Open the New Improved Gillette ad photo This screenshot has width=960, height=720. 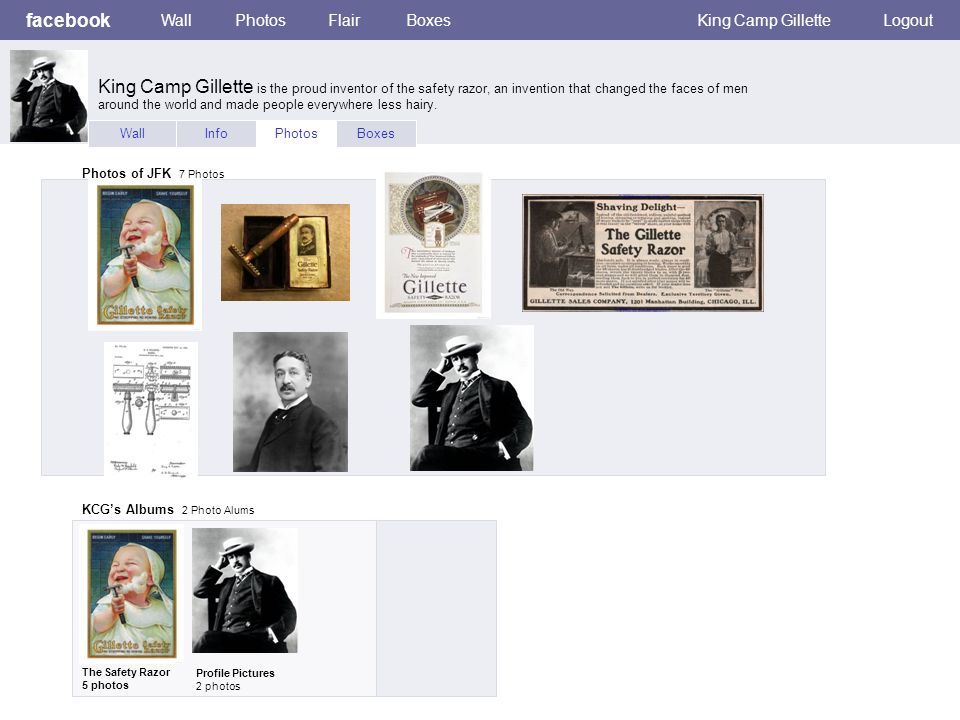433,245
